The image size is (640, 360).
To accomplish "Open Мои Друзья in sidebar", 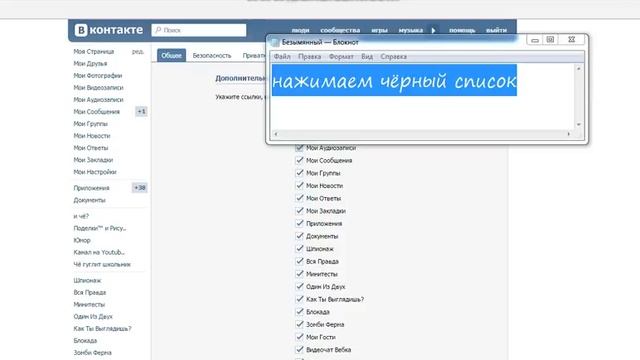I will pos(90,64).
